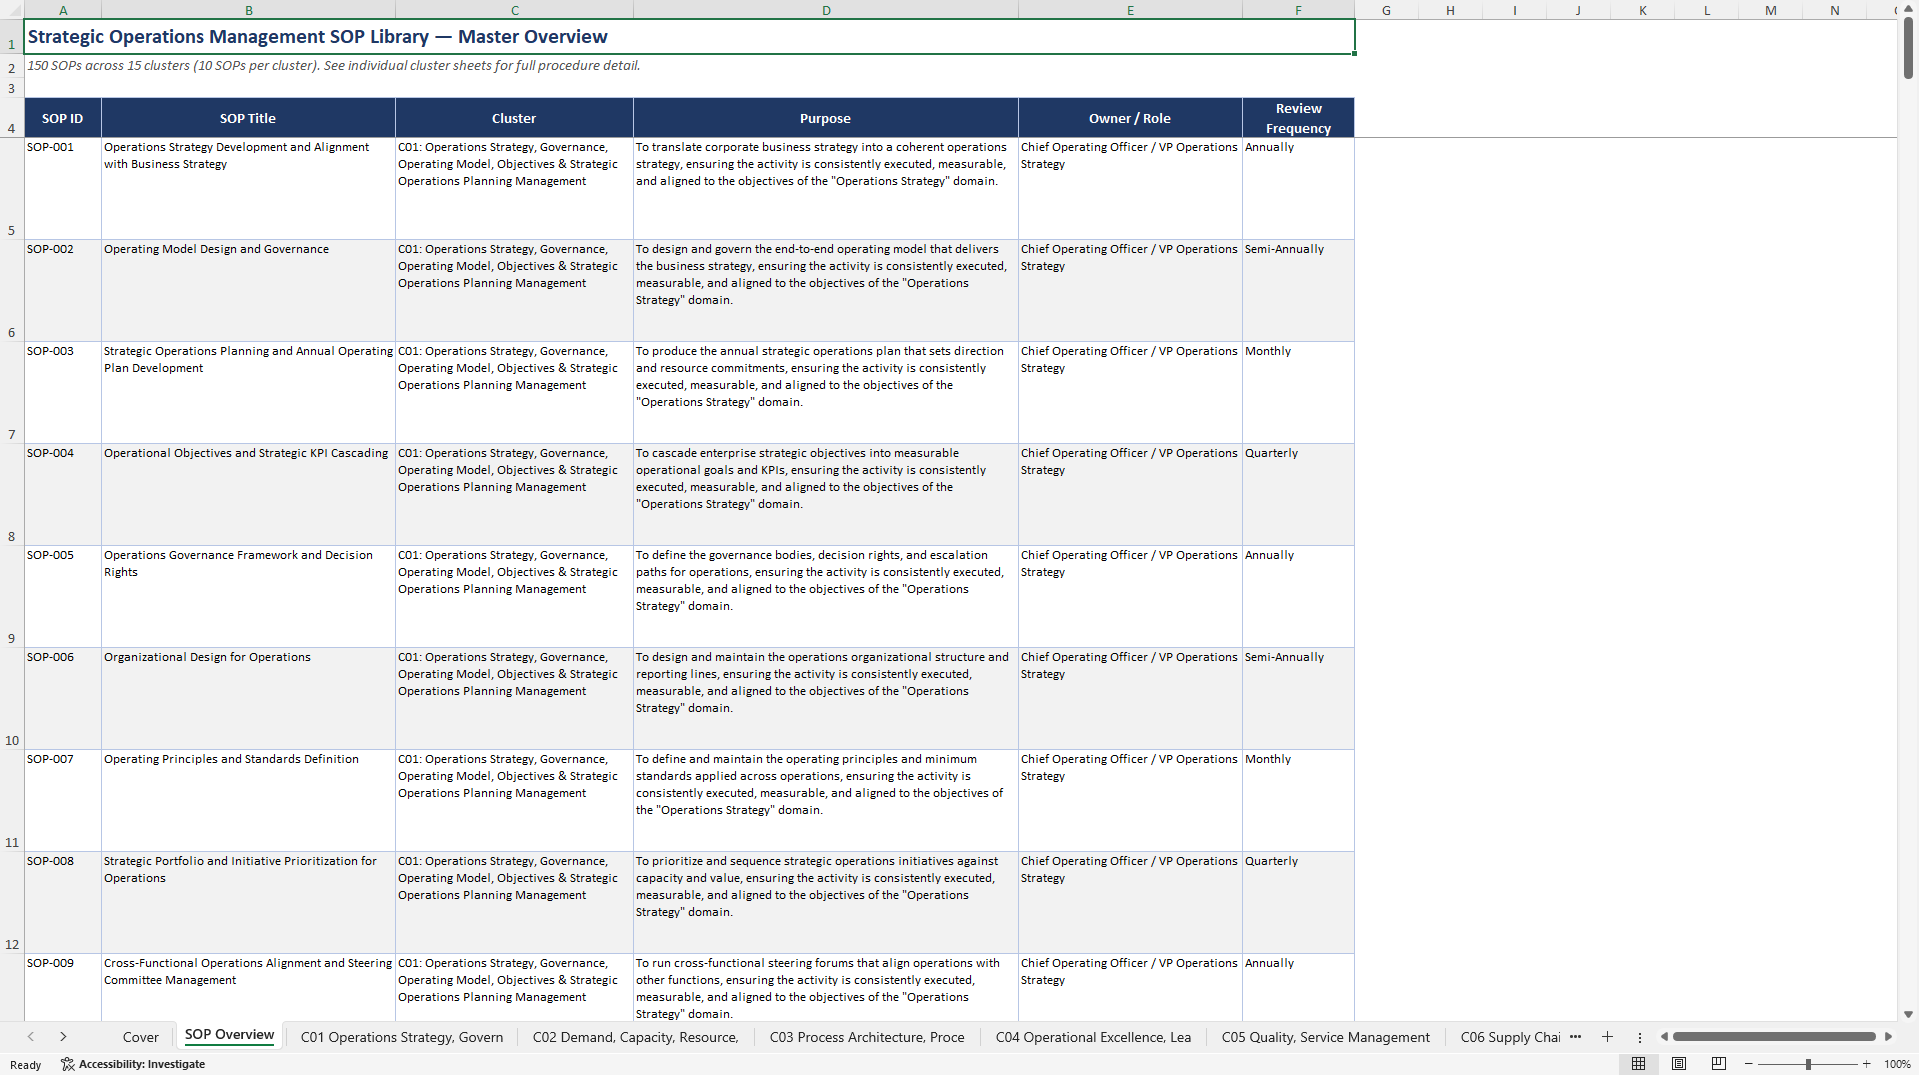Select the SOP Overview sheet tab
Viewport: 1919px width, 1075px height.
tap(229, 1035)
